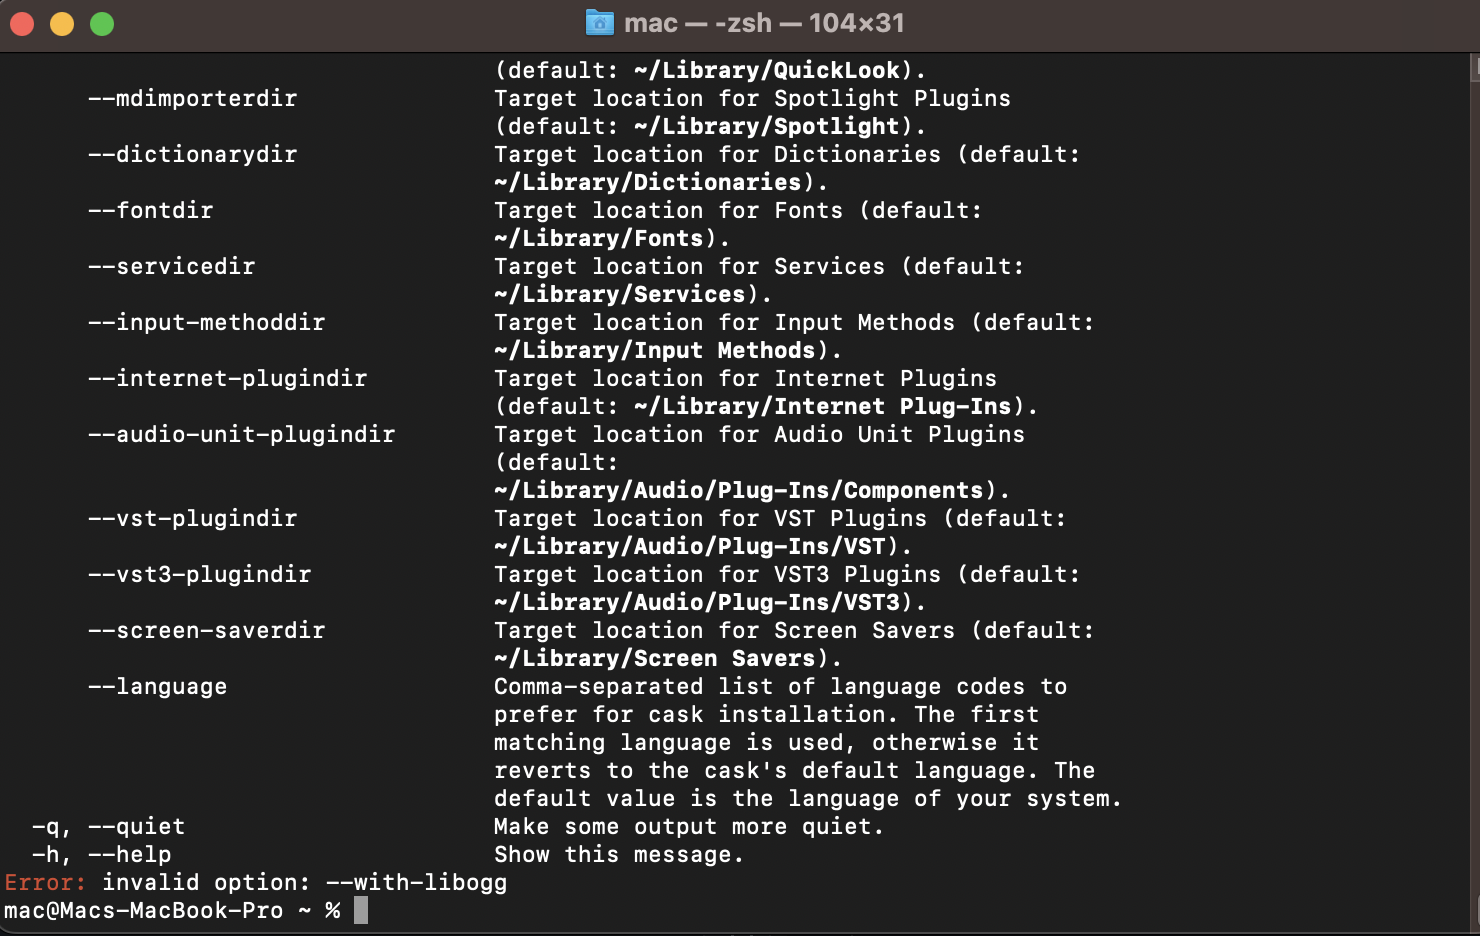Select the --language option text
This screenshot has width=1480, height=936.
point(157,686)
